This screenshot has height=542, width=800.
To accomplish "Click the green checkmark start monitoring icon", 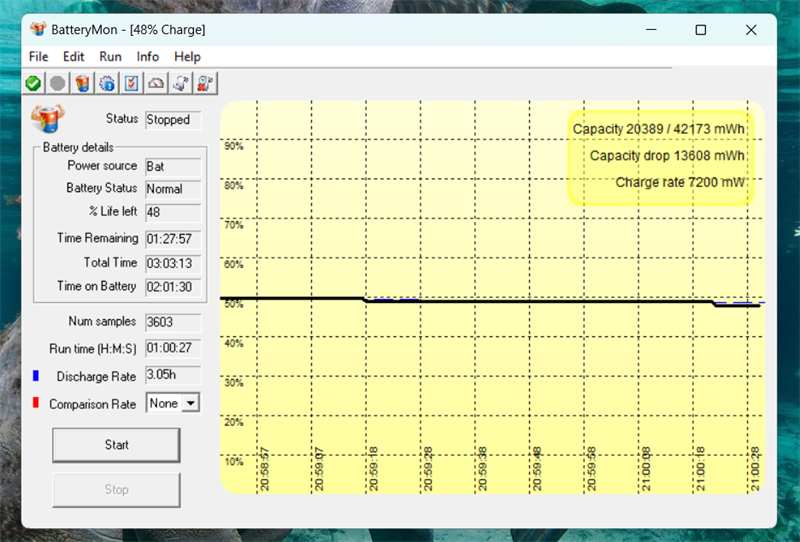I will 34,83.
